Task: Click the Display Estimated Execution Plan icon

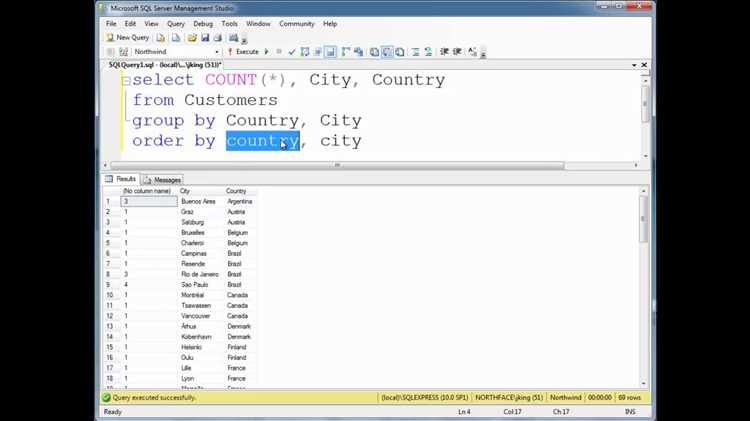Action: (305, 52)
